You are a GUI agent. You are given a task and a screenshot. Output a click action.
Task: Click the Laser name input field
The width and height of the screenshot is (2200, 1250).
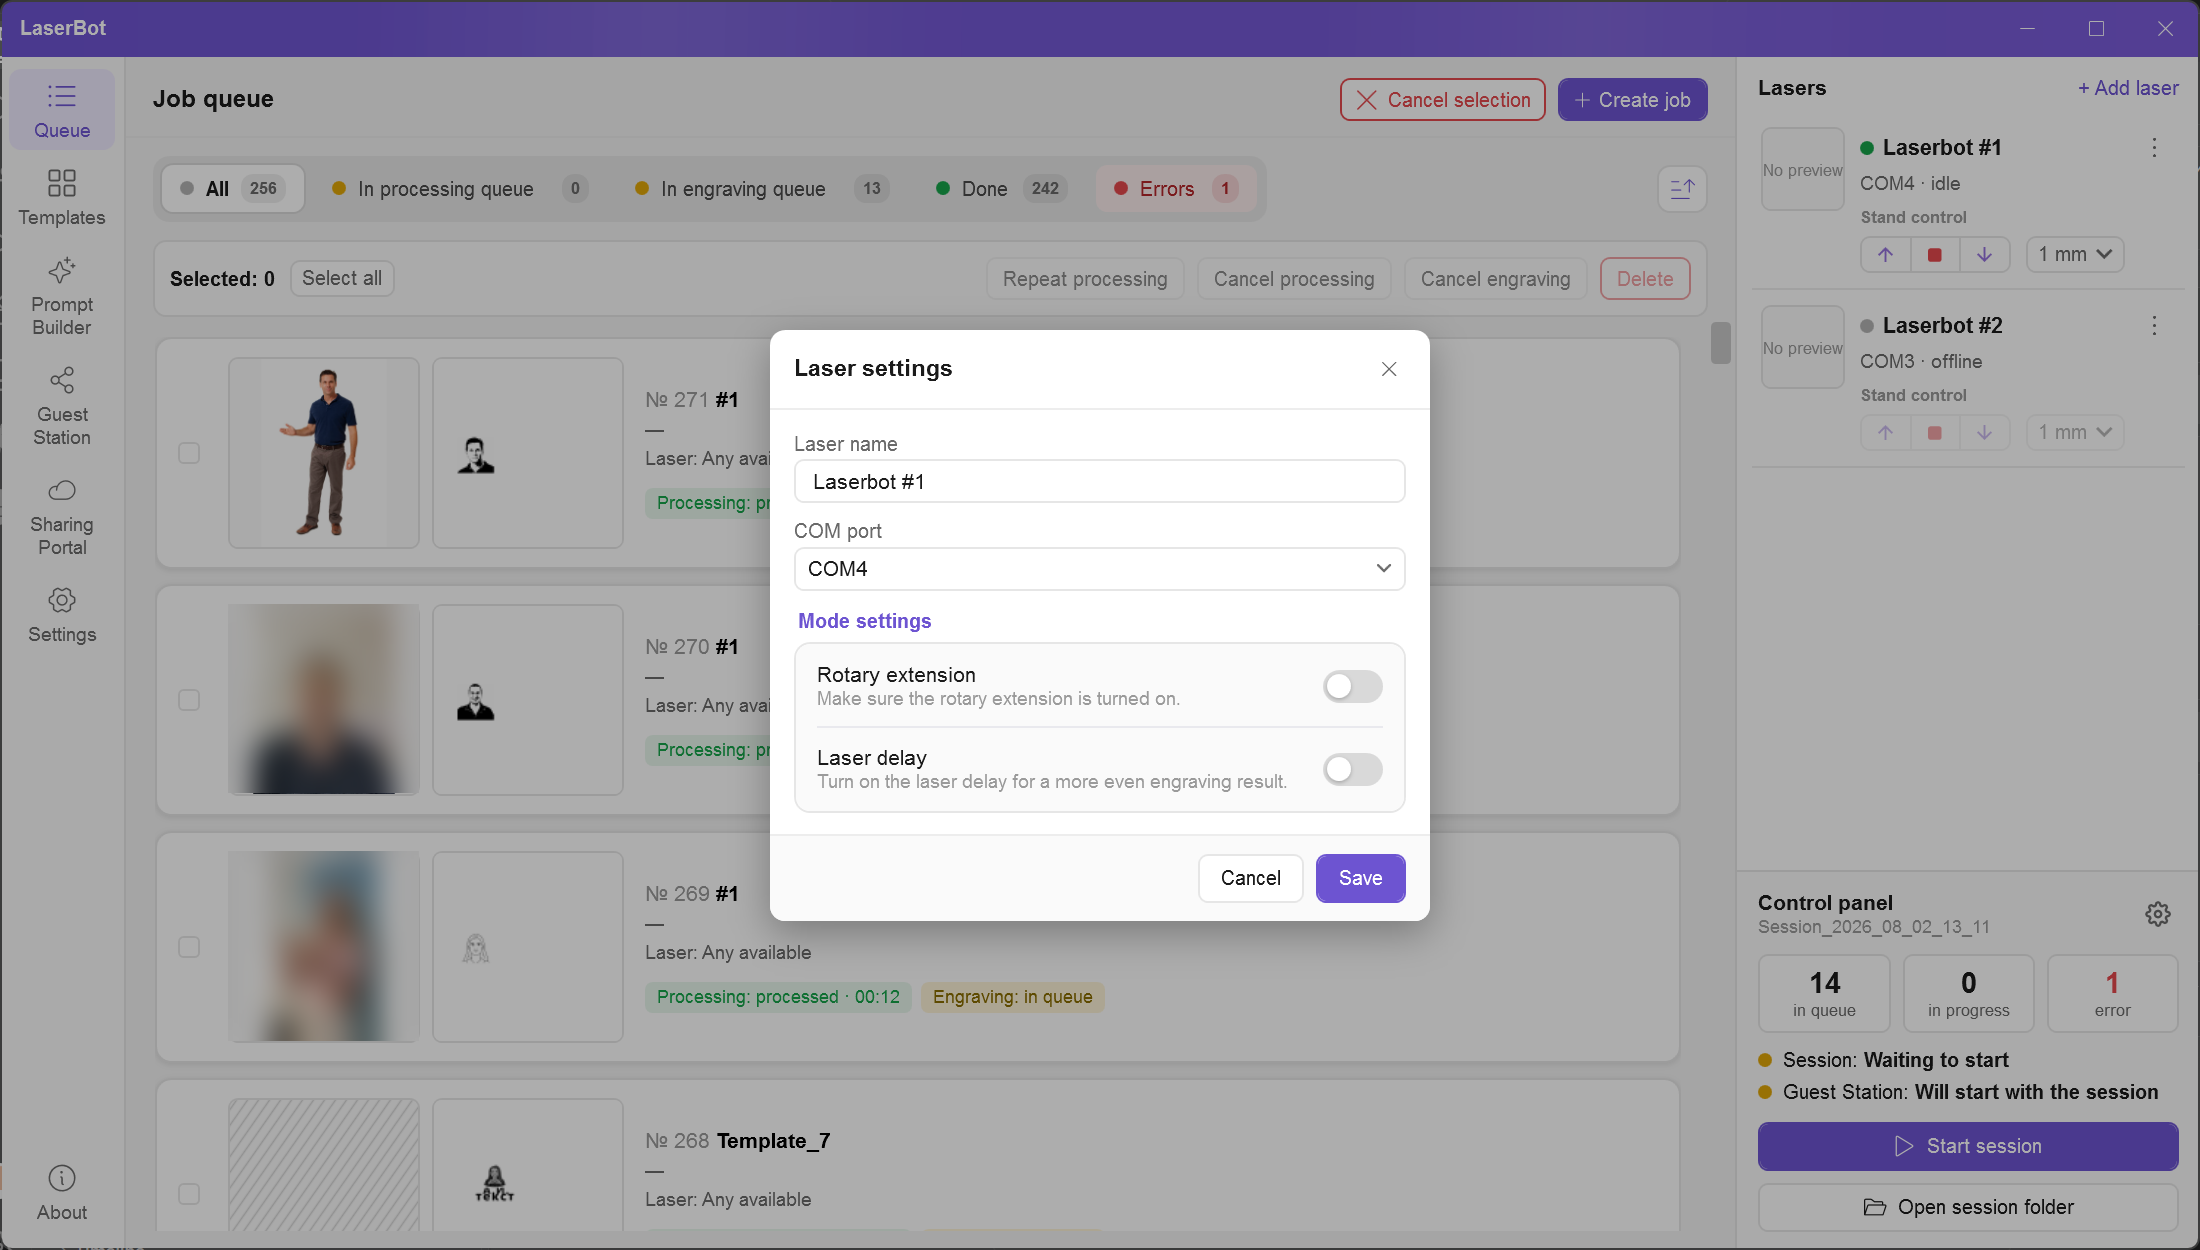[1099, 482]
